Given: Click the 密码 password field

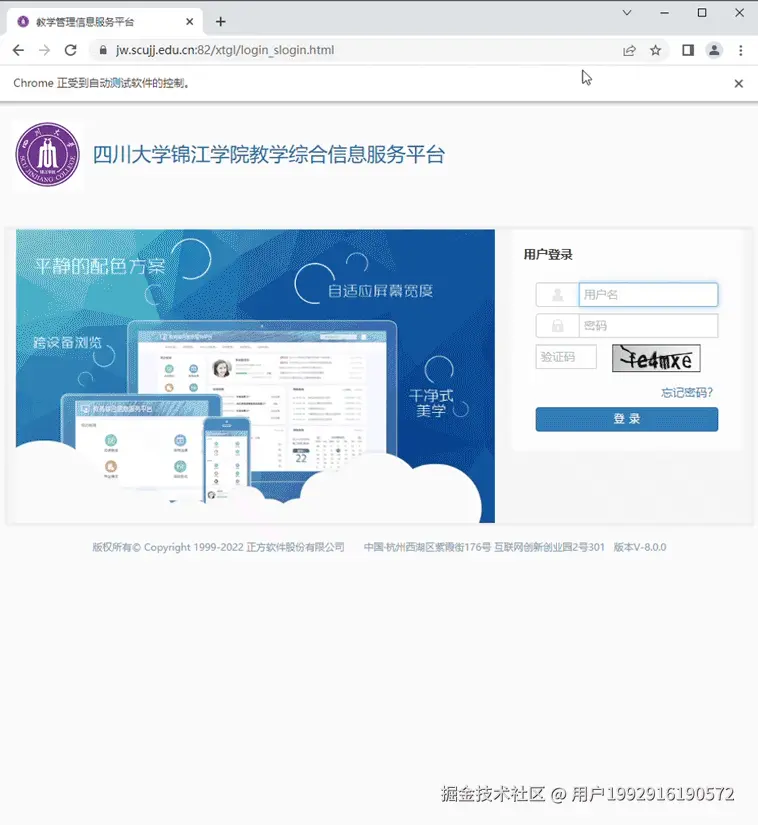Looking at the screenshot, I should pyautogui.click(x=648, y=326).
